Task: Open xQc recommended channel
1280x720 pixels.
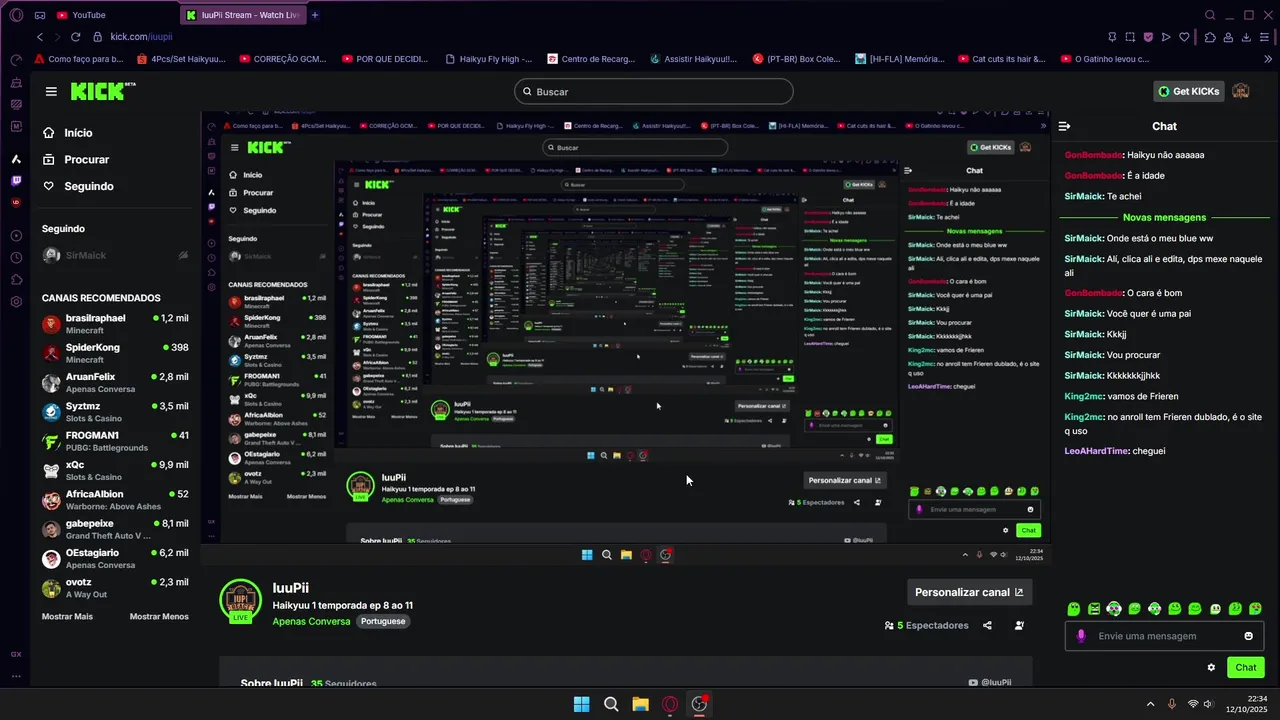Action: (x=116, y=470)
